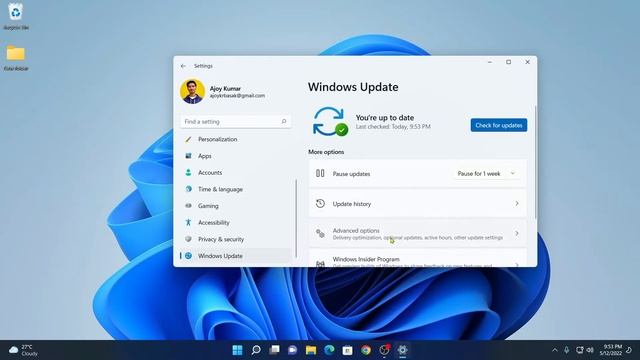Open the weather widget on taskbar
The width and height of the screenshot is (640, 360).
click(23, 350)
